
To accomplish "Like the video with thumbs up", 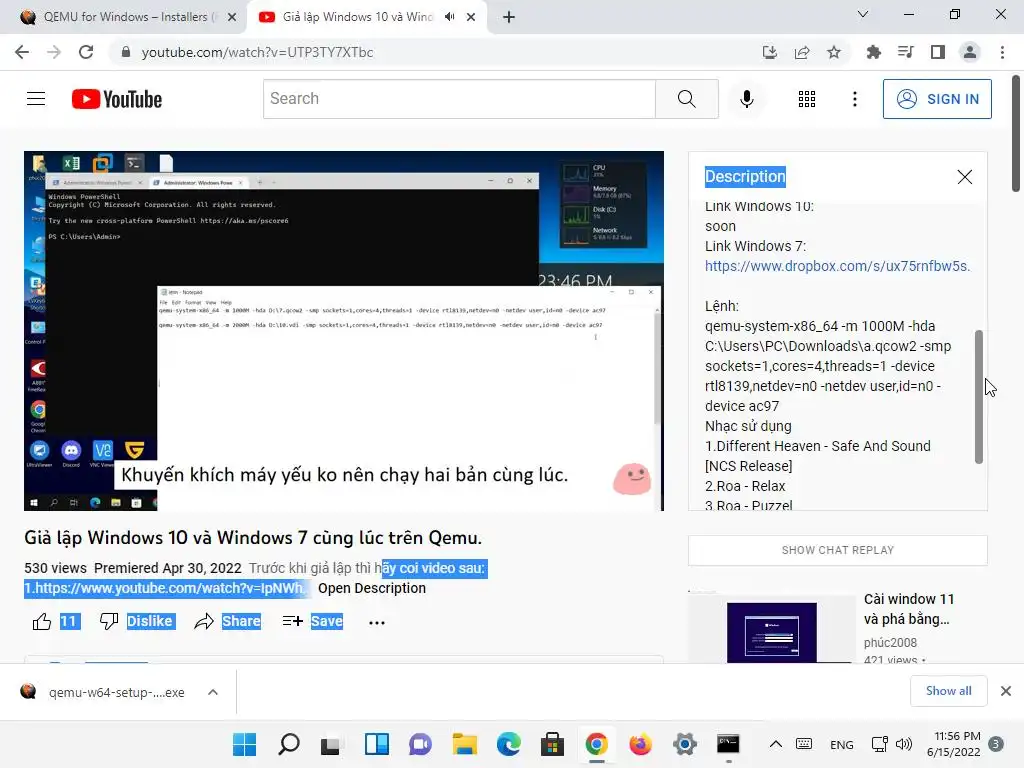I will pos(42,621).
